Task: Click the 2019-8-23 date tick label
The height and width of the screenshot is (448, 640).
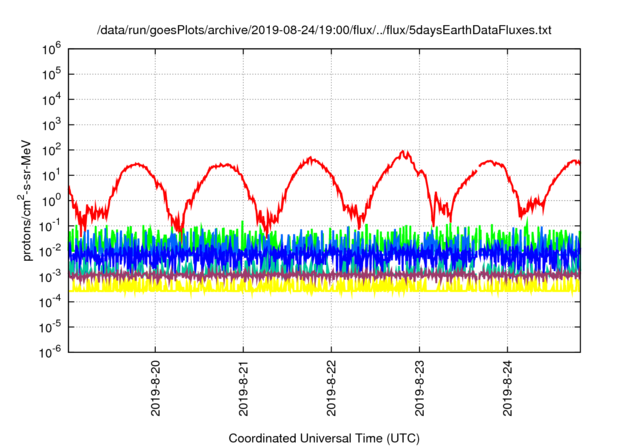Action: point(420,388)
